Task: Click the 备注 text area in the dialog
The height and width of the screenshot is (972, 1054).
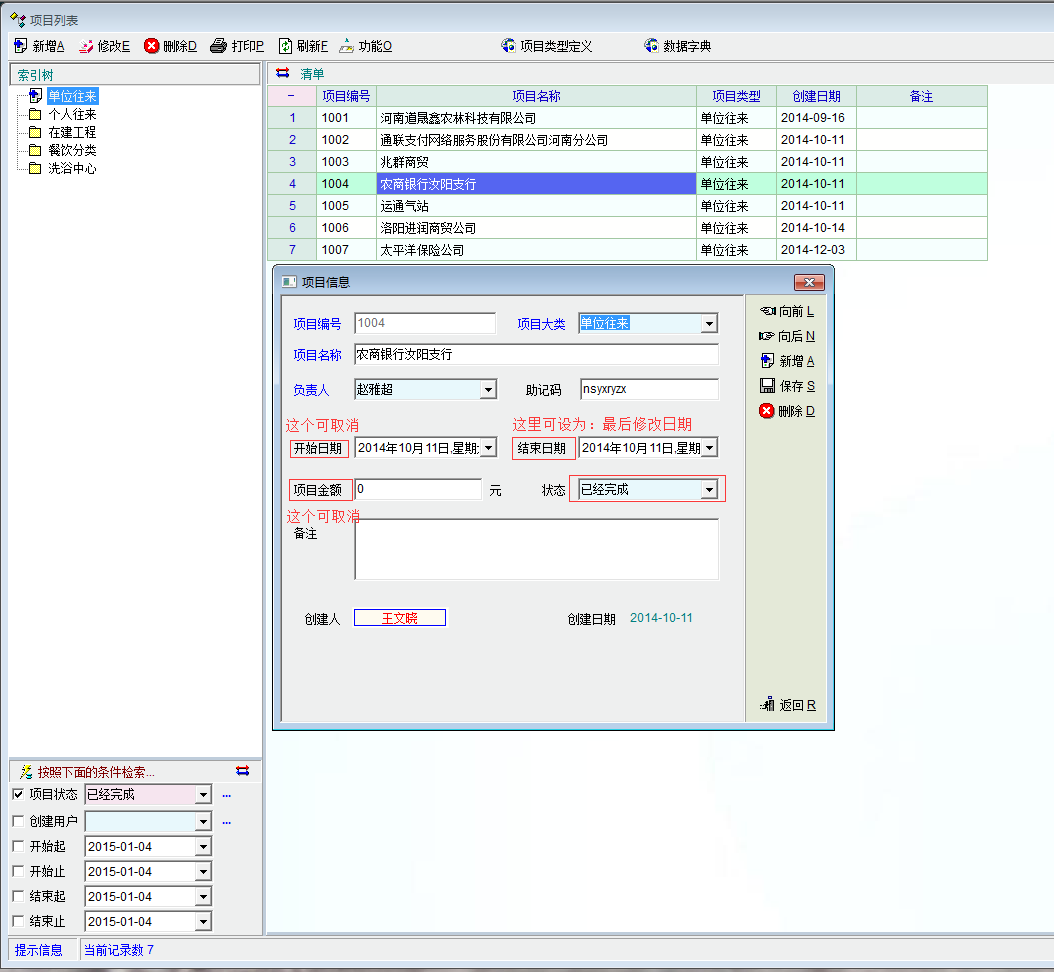Action: [536, 549]
